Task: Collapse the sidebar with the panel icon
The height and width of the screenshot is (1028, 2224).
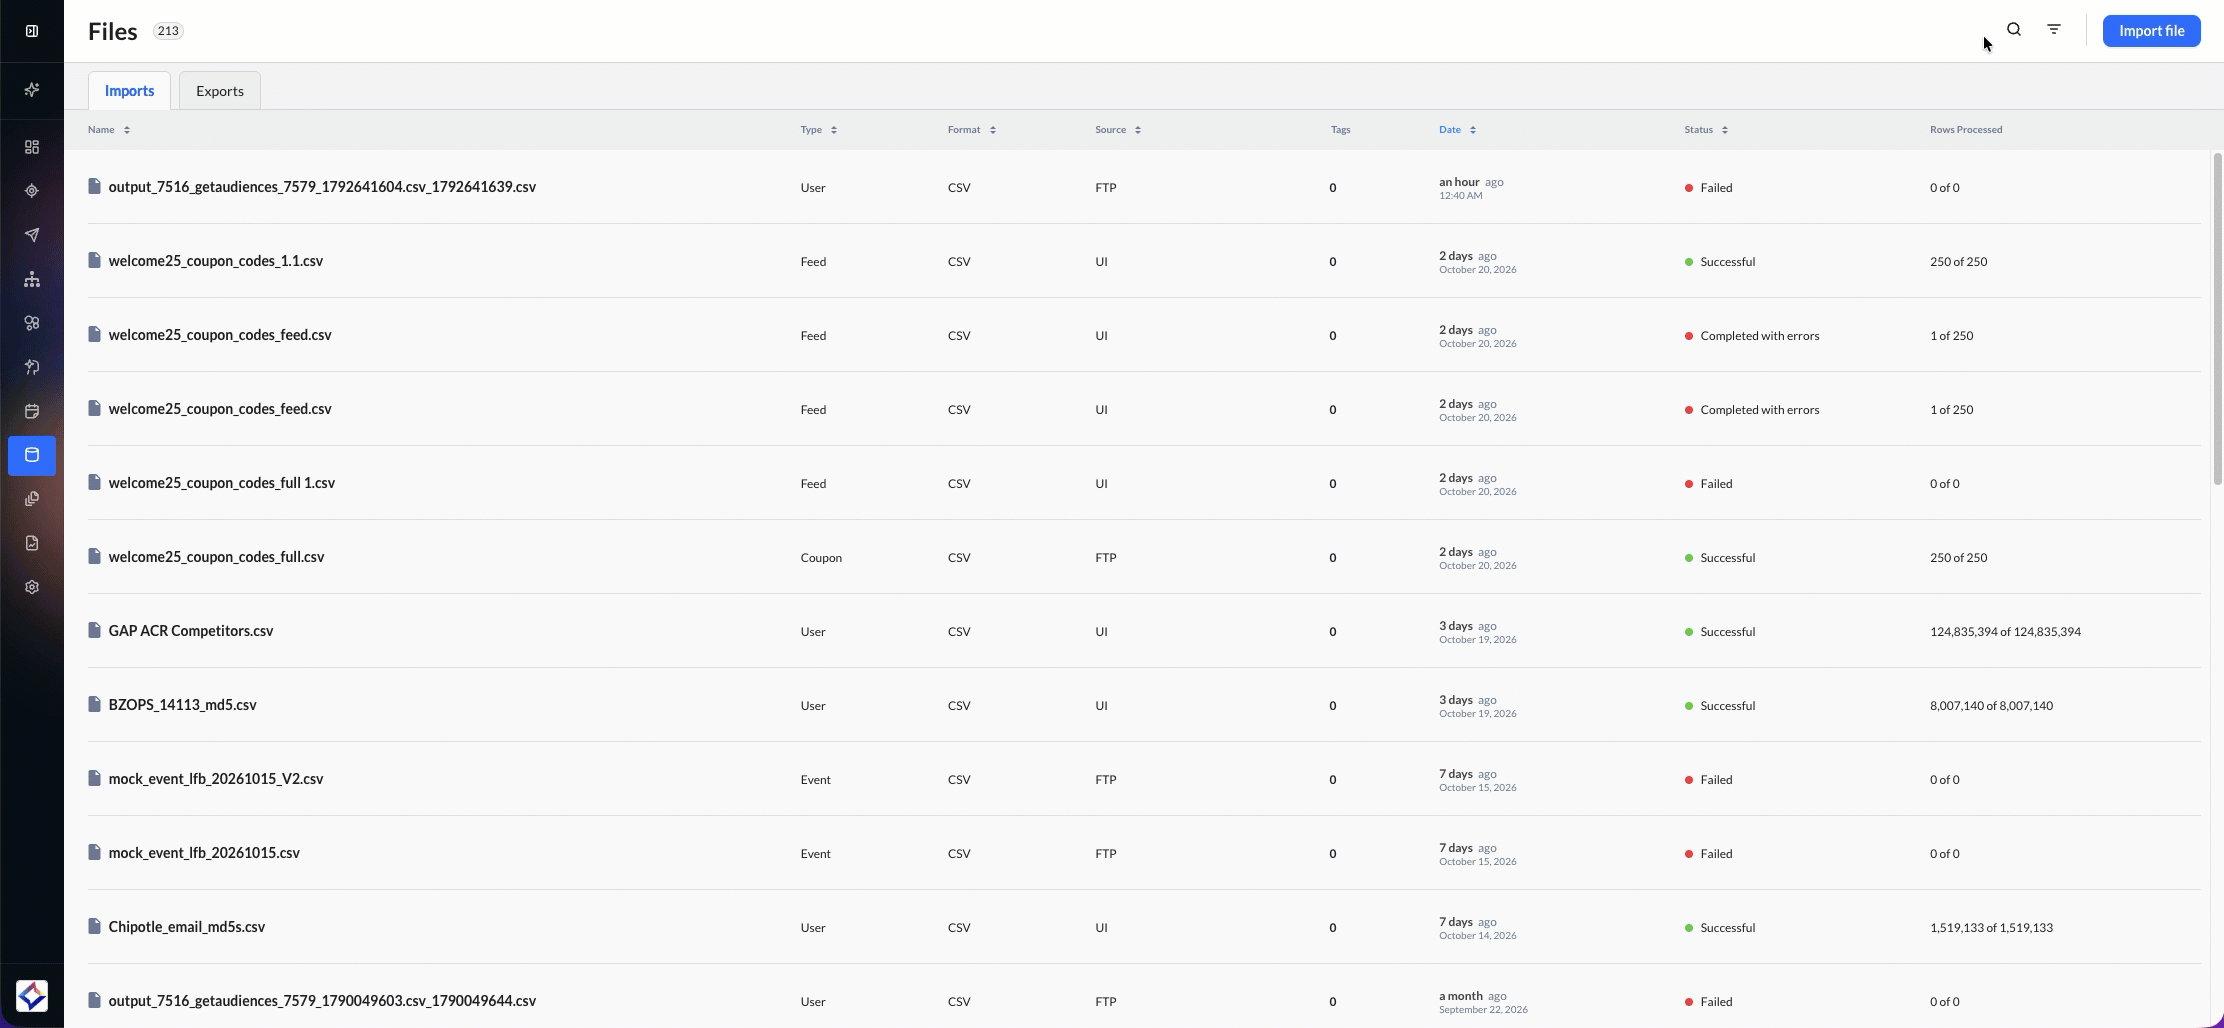Action: point(32,31)
